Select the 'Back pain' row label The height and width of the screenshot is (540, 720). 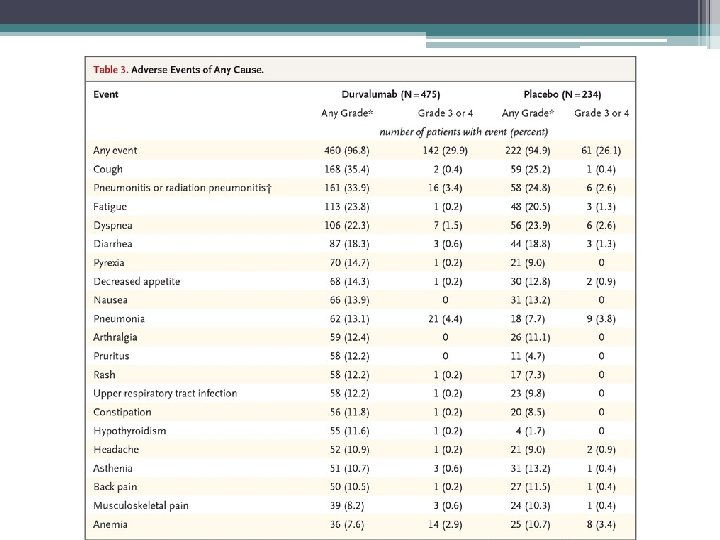(x=116, y=487)
